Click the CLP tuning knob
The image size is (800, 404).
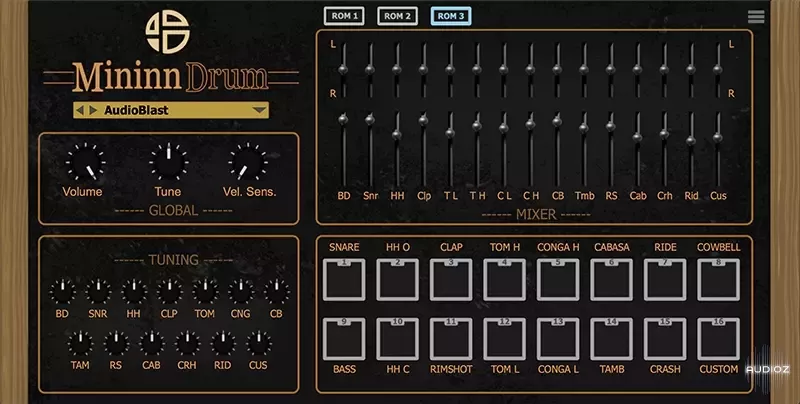point(169,292)
